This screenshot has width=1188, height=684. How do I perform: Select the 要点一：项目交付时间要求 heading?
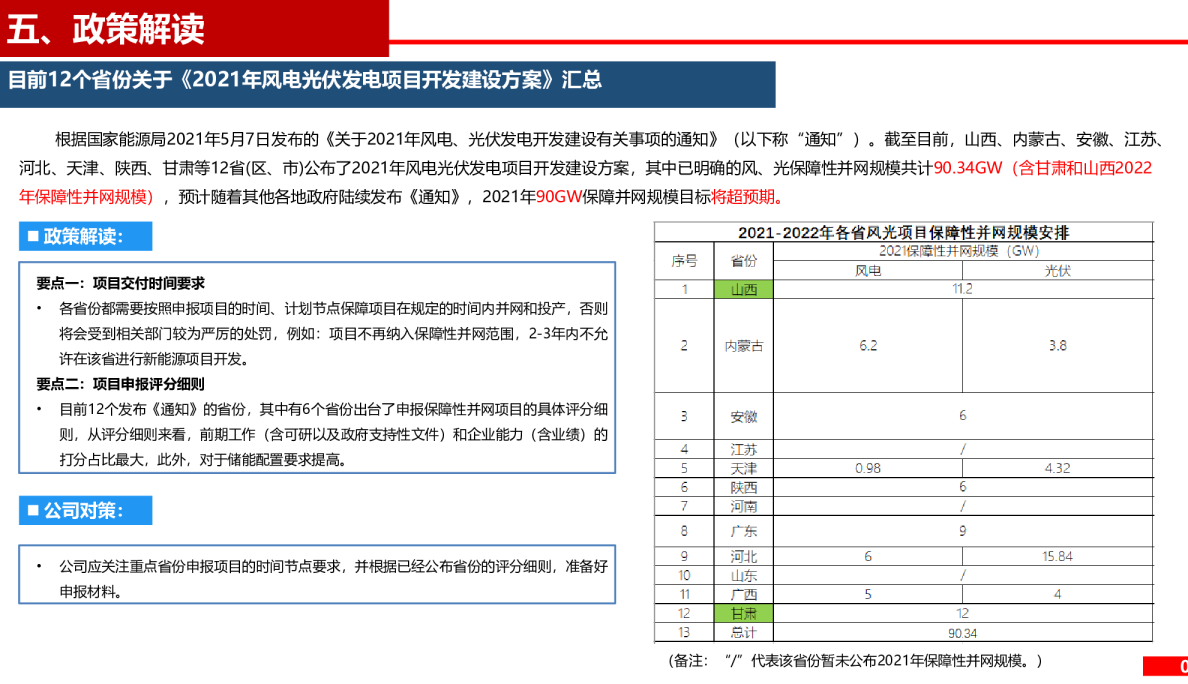coord(121,284)
